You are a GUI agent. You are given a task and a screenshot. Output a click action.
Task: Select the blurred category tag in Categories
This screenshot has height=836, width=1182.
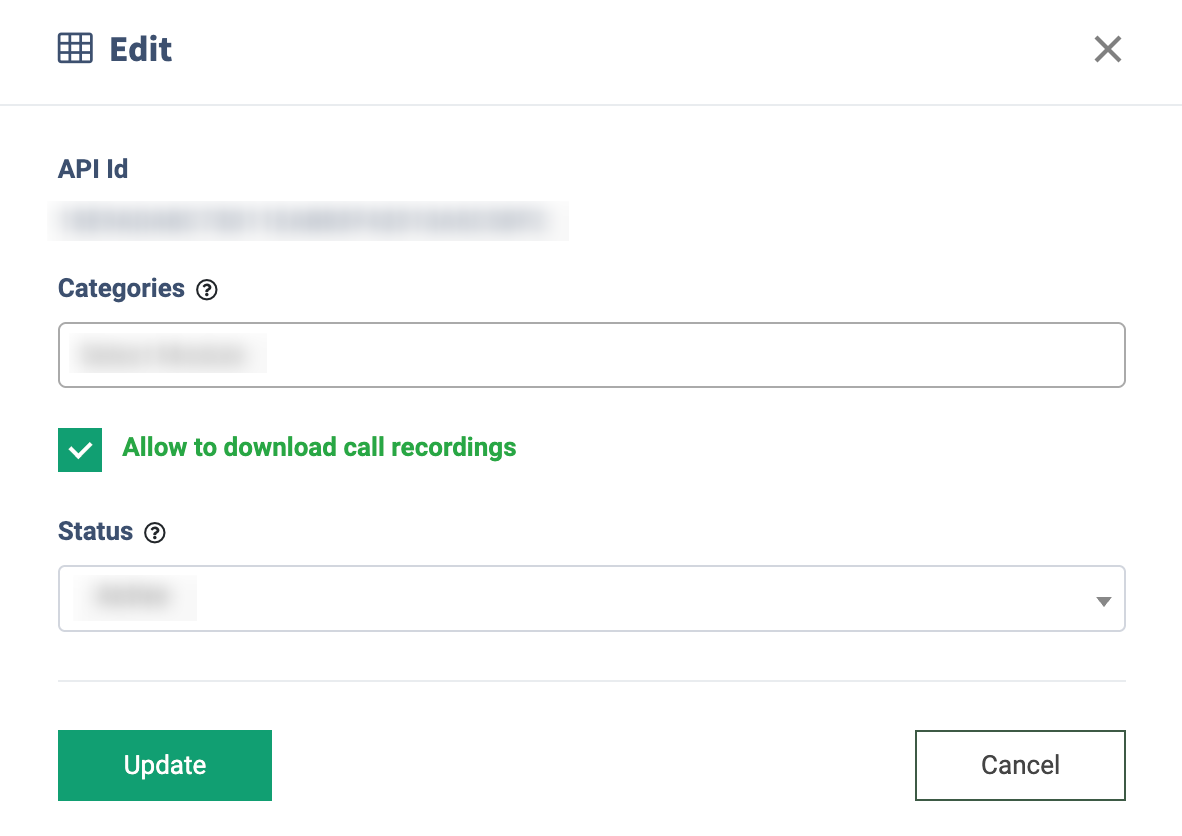click(x=168, y=354)
